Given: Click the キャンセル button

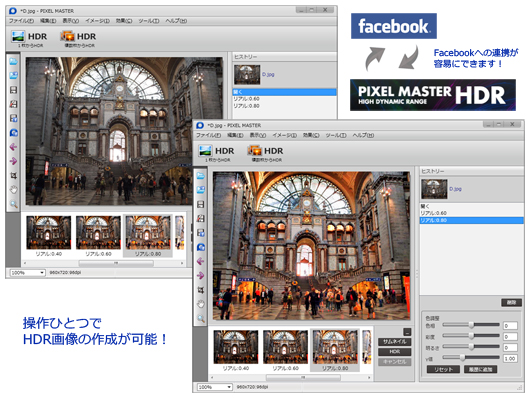Looking at the screenshot, I should pyautogui.click(x=394, y=362).
